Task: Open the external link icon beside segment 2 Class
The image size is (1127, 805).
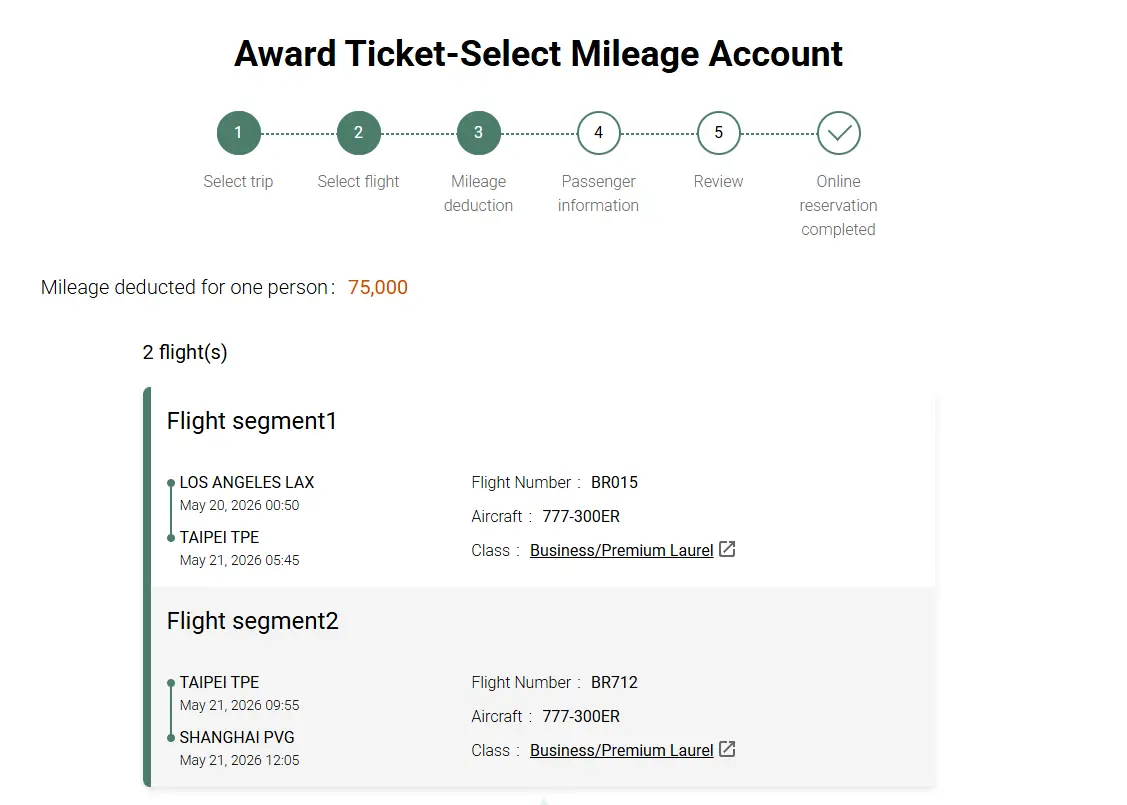Action: 727,749
